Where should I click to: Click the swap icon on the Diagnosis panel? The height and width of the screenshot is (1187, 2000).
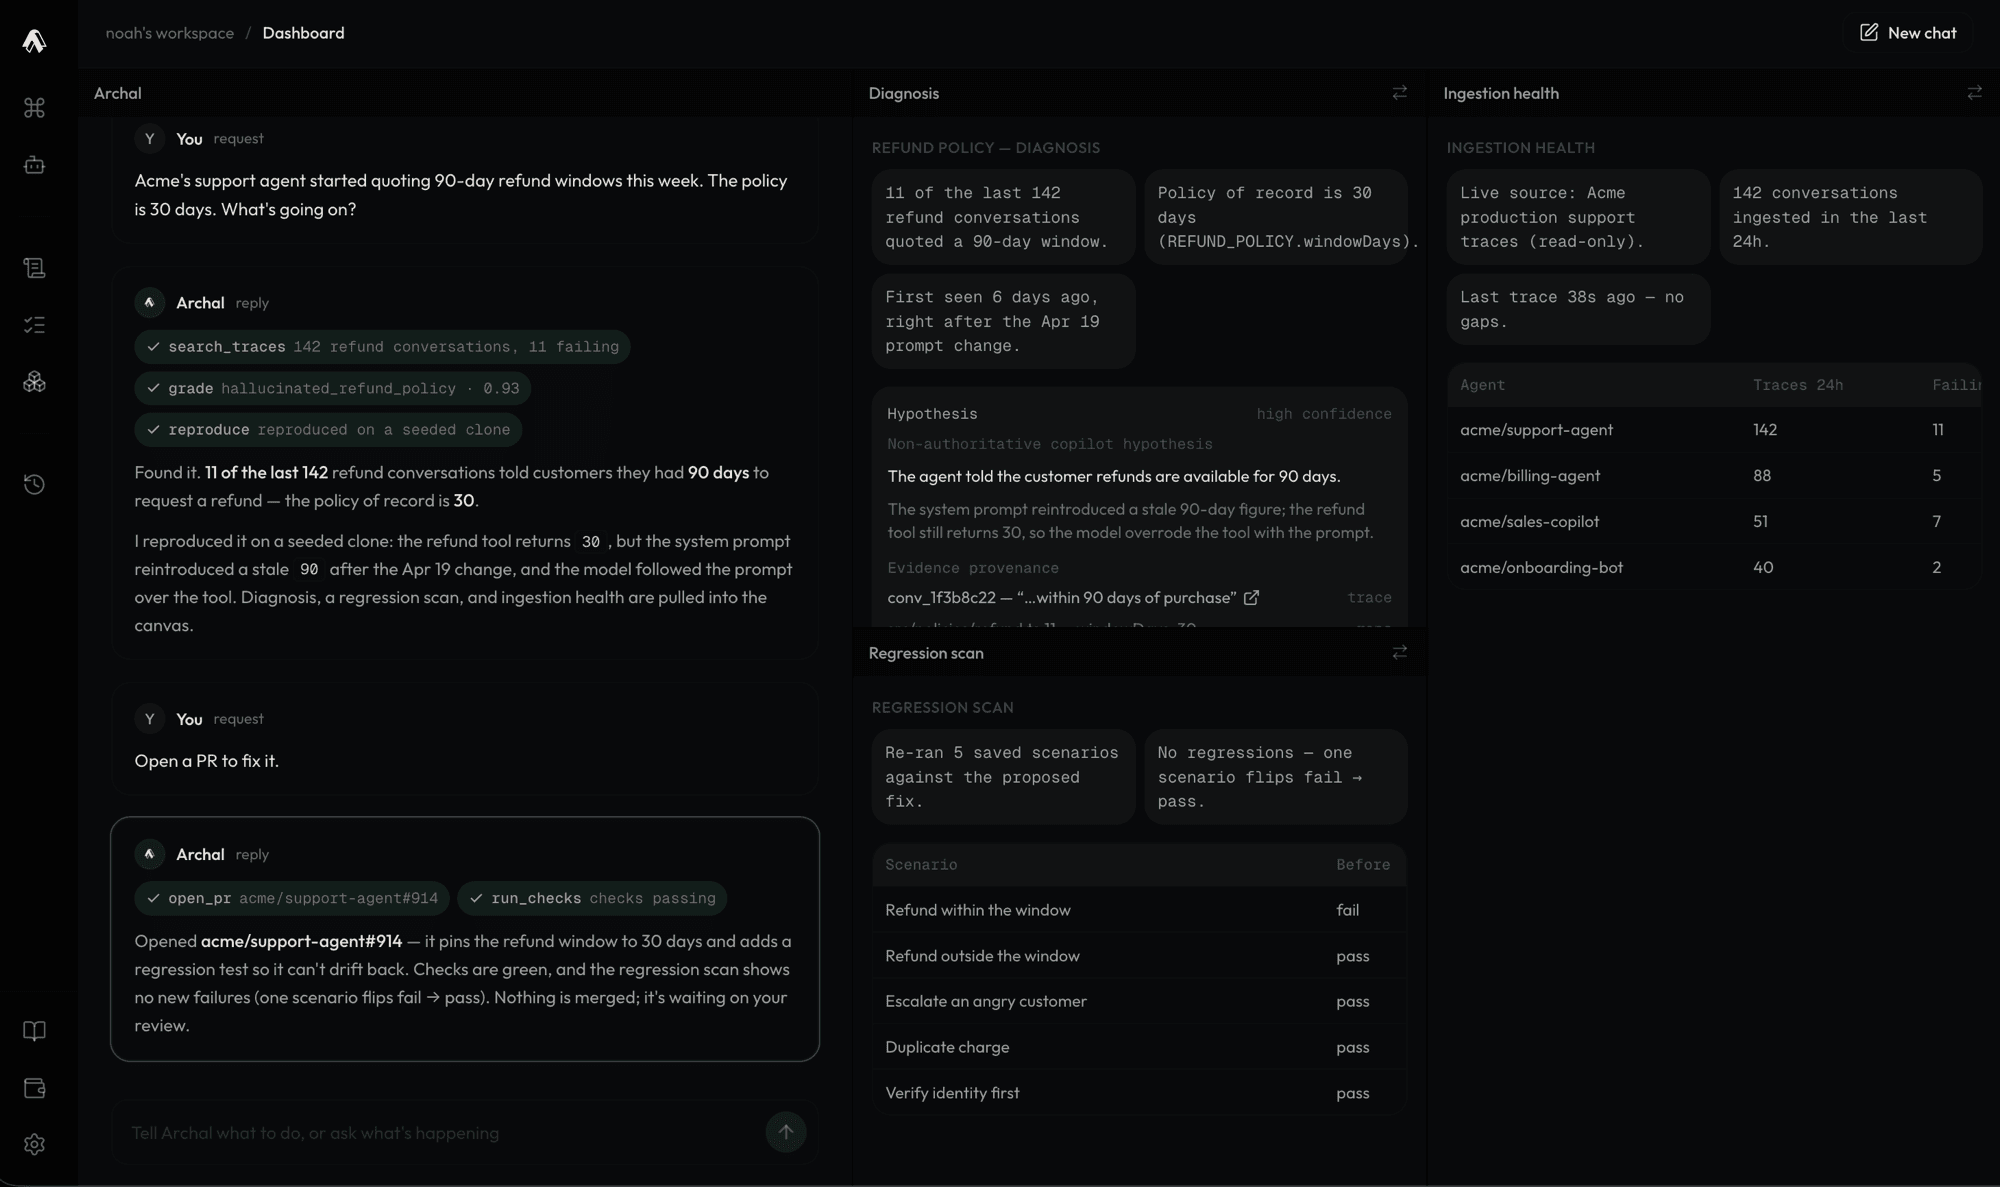[x=1399, y=93]
